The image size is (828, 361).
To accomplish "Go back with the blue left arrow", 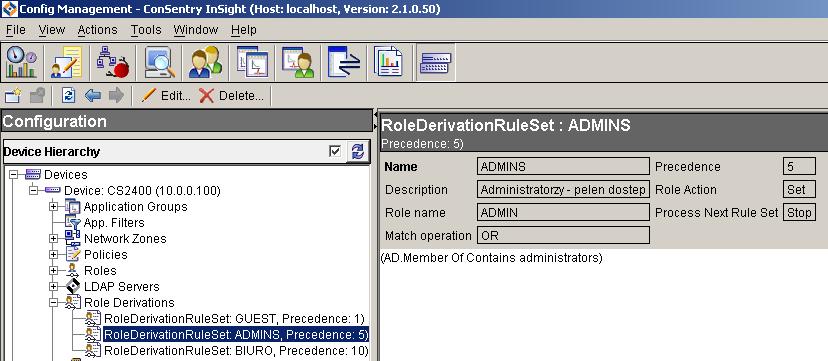I will point(93,96).
